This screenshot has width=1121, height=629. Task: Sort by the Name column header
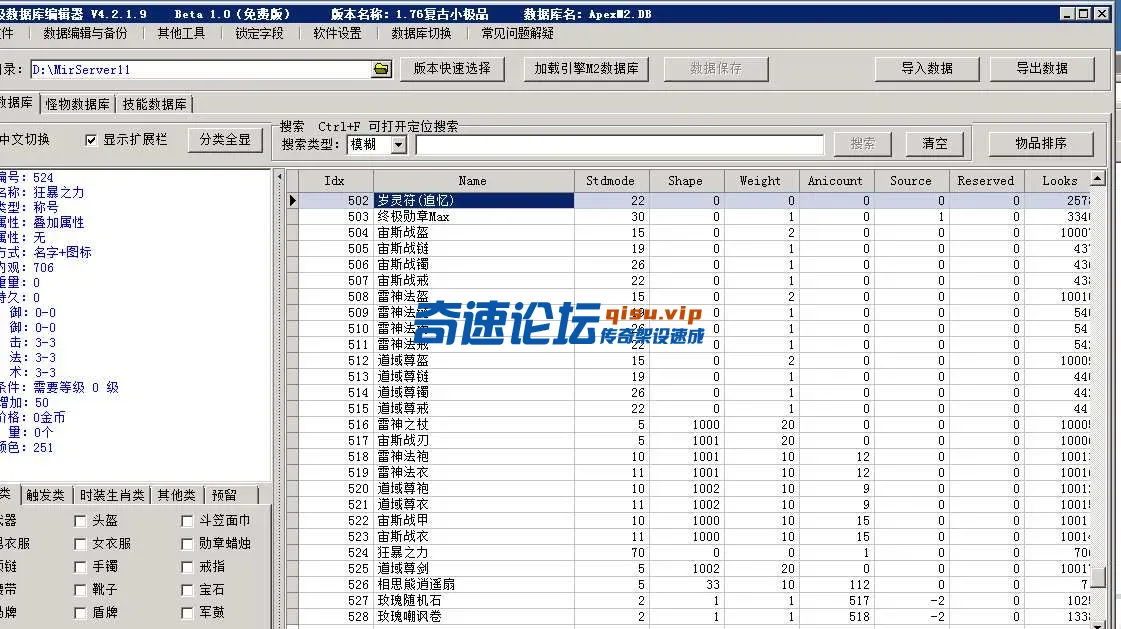(473, 181)
